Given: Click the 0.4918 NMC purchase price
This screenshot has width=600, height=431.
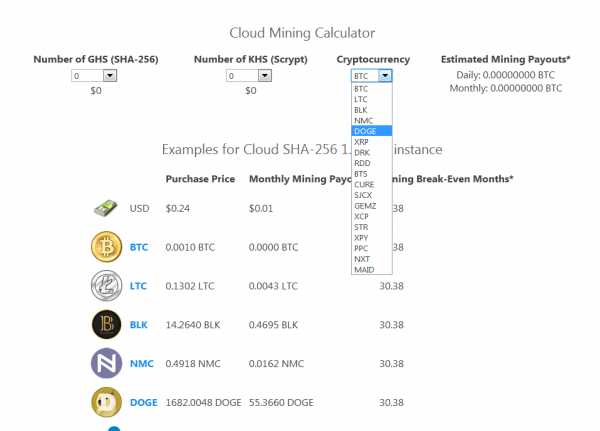Looking at the screenshot, I should click(193, 364).
